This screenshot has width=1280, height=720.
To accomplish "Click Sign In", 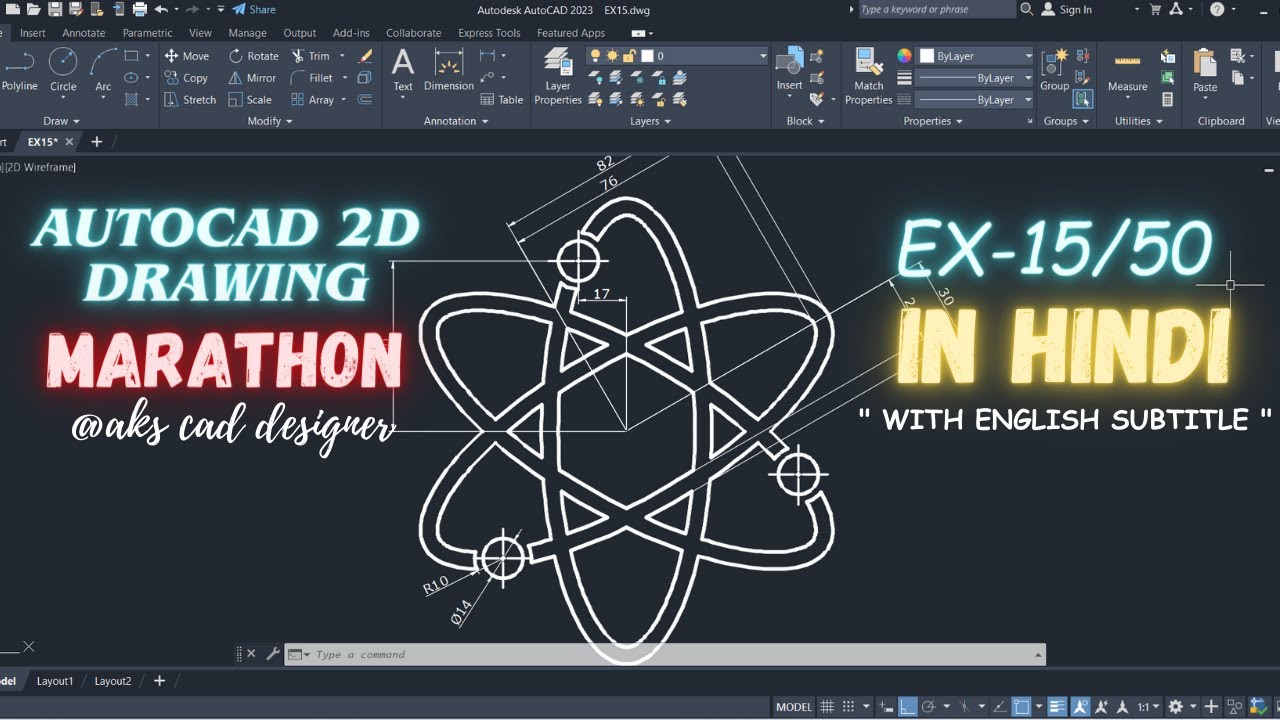I will pos(1067,9).
